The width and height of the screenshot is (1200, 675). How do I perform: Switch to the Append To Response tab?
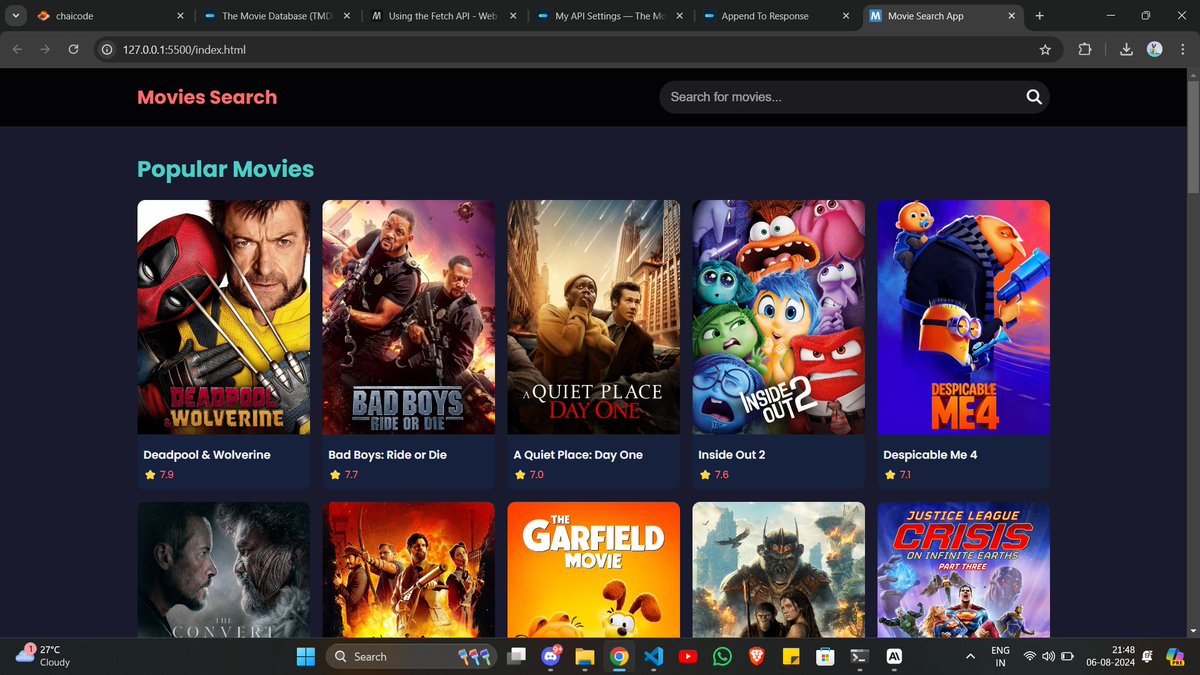[x=775, y=16]
